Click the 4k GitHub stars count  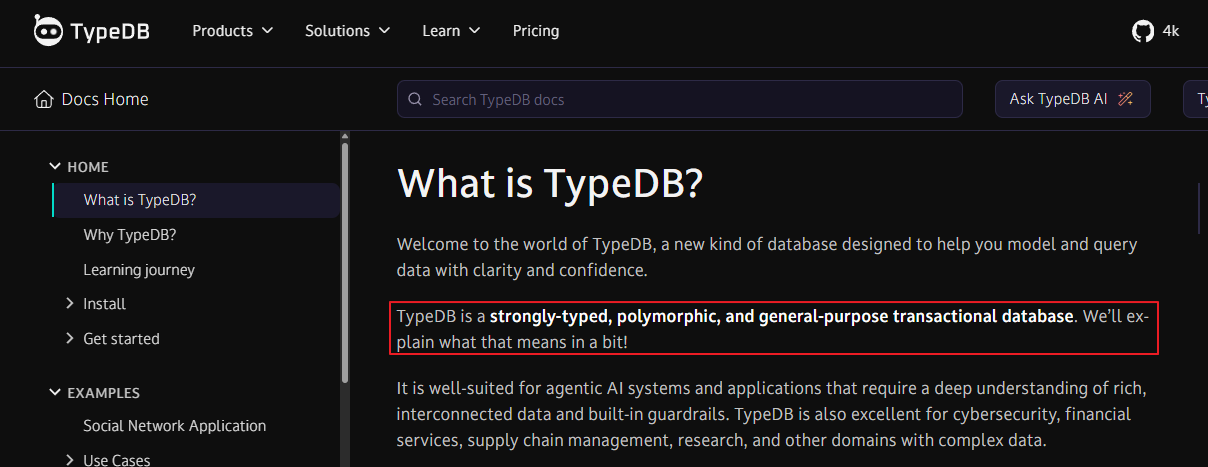[x=1171, y=31]
